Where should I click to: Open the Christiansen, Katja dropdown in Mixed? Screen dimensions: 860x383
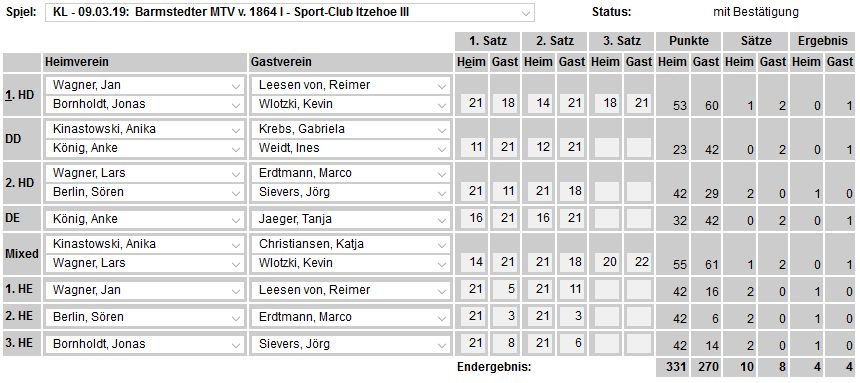[350, 244]
